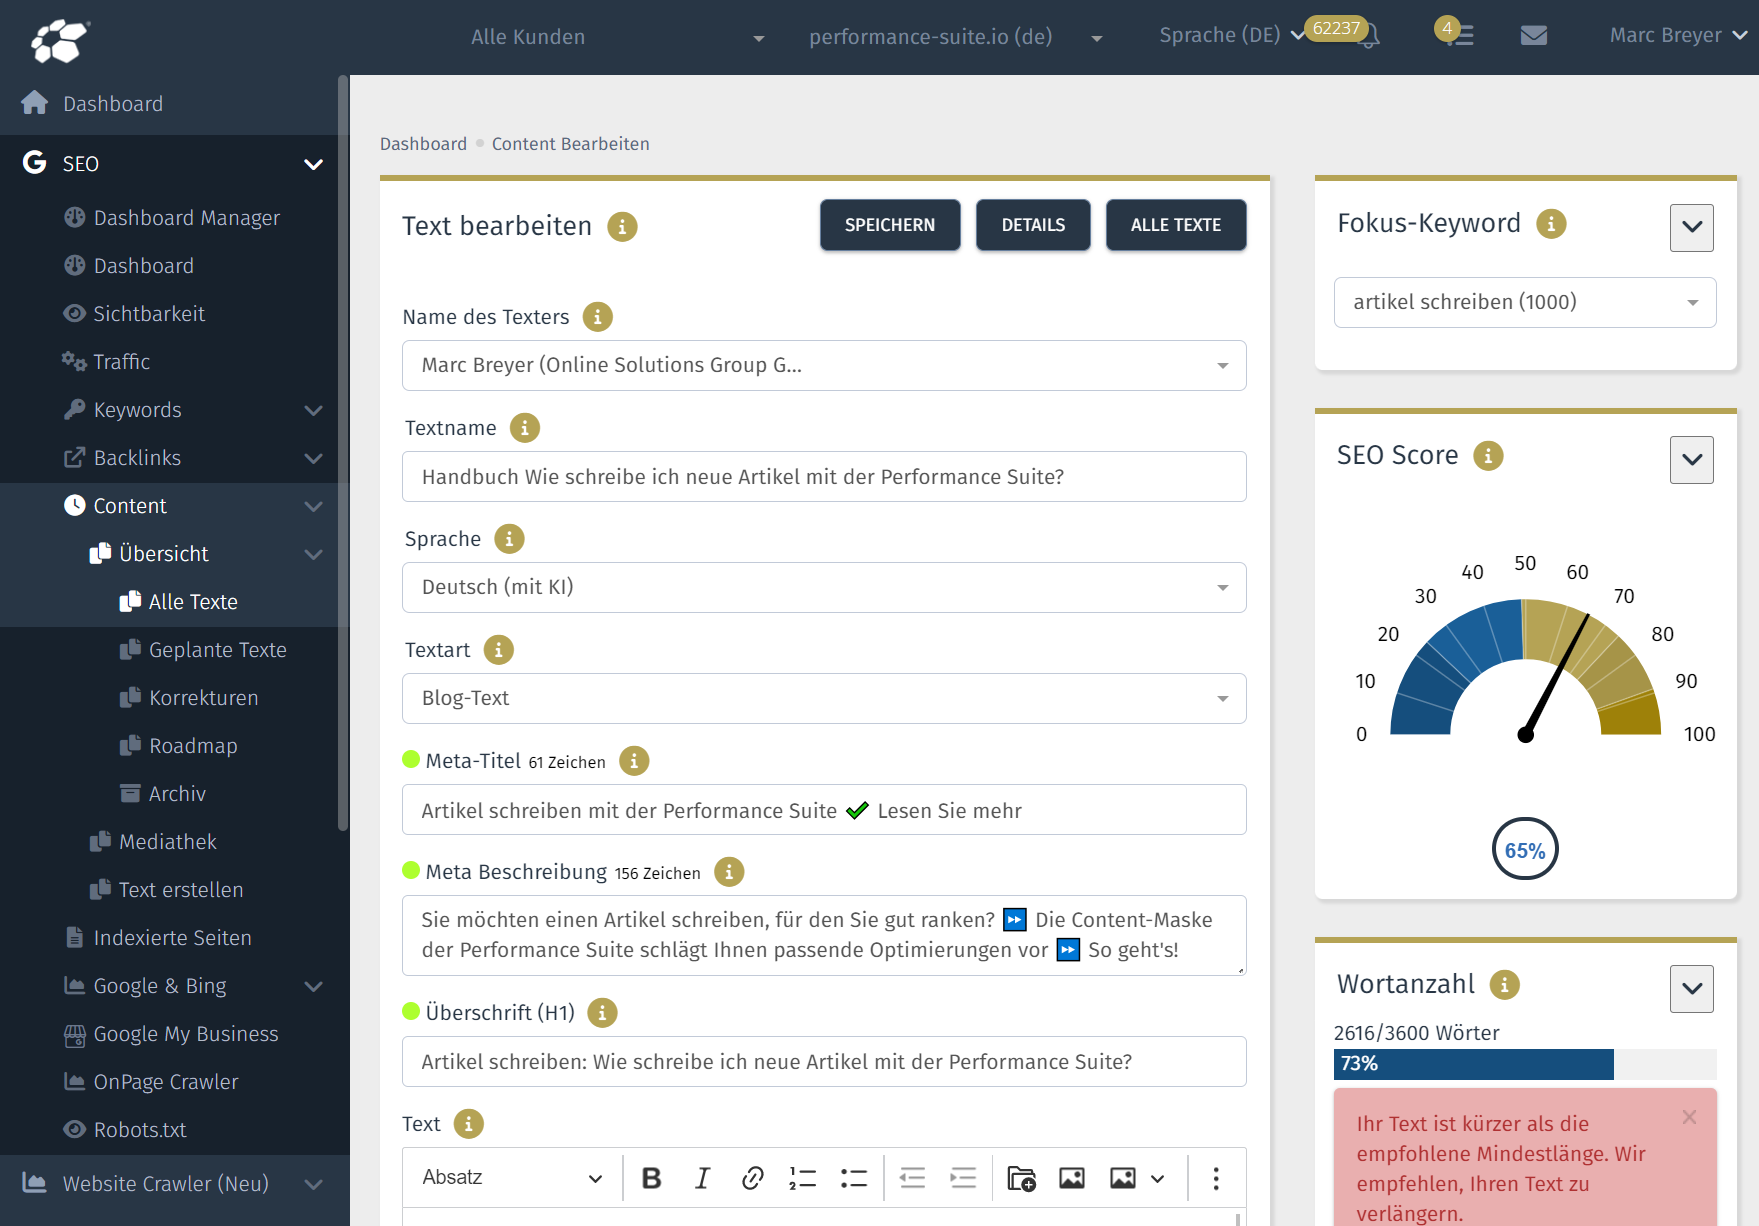This screenshot has width=1759, height=1226.
Task: Click info icon beside Fokus-Keyword
Action: pos(1551,224)
